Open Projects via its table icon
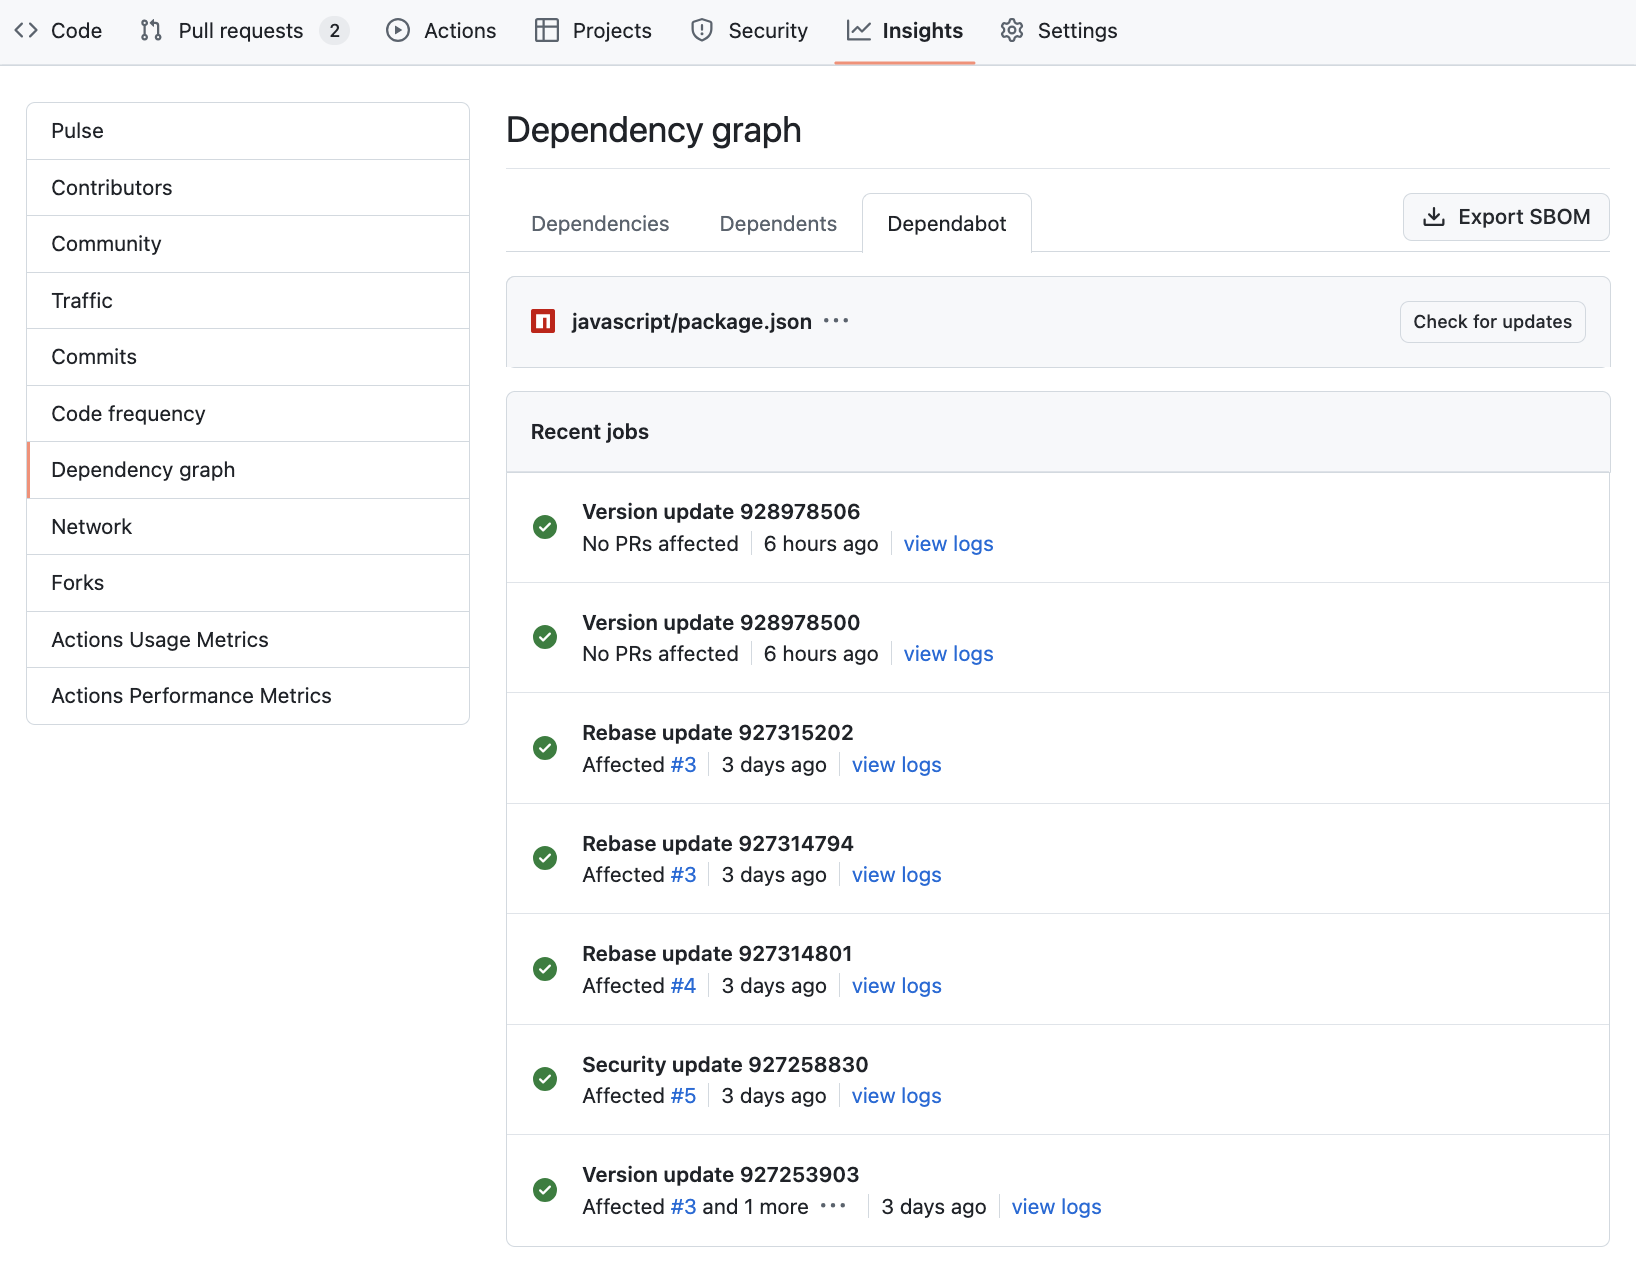Viewport: 1636px width, 1270px height. point(546,31)
